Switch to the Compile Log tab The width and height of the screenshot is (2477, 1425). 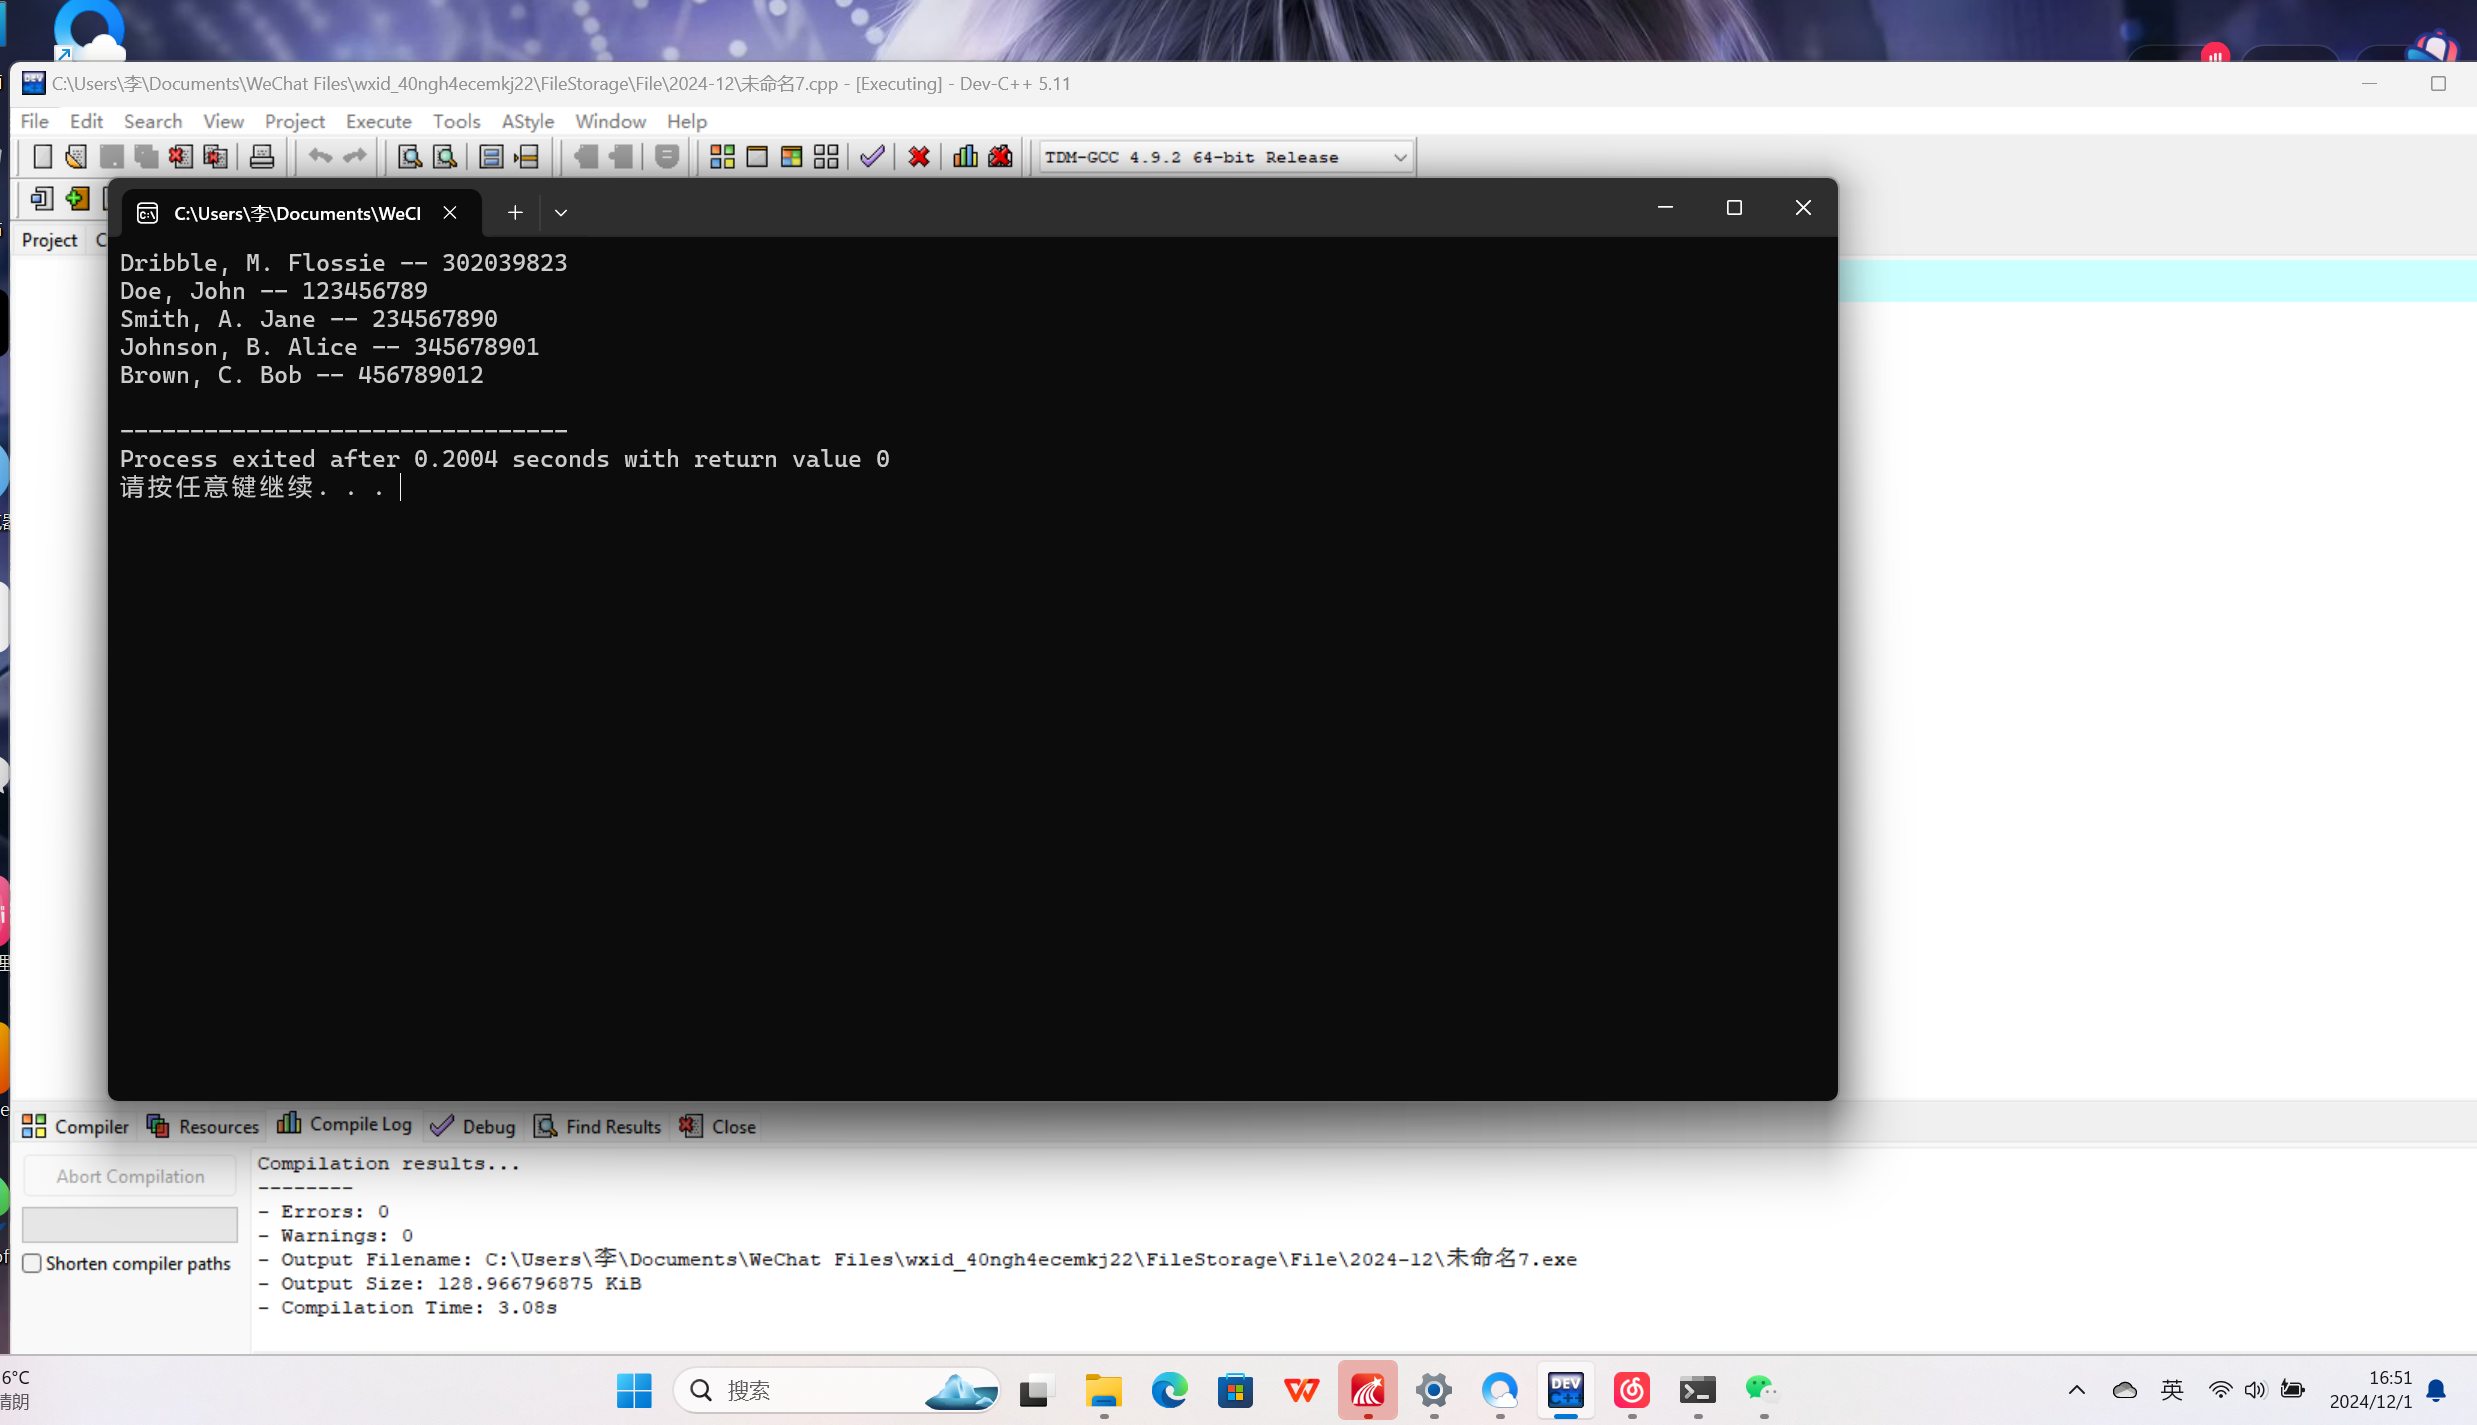point(345,1125)
